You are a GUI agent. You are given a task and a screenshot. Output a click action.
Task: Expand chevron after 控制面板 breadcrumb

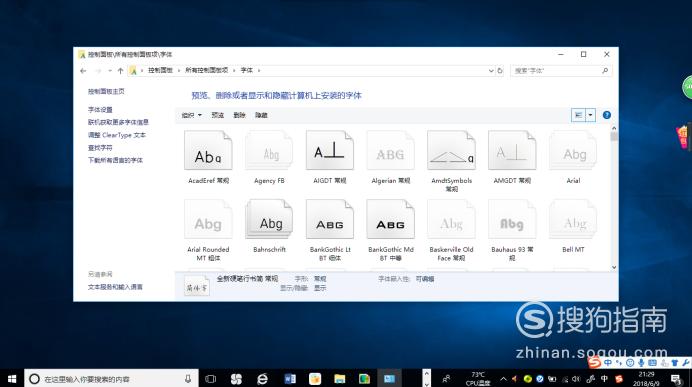[179, 70]
